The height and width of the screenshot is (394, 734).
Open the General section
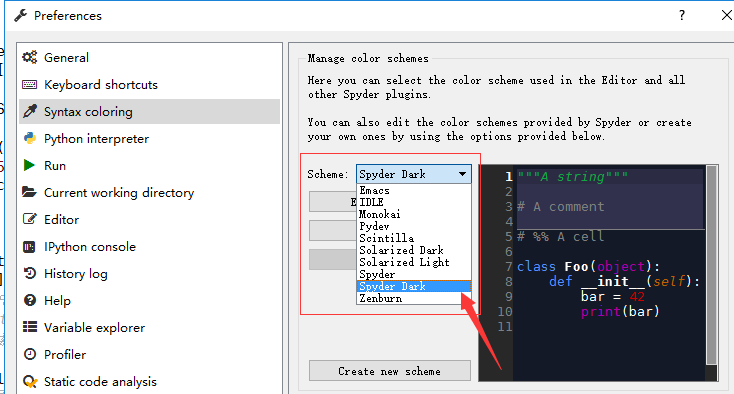149,58
